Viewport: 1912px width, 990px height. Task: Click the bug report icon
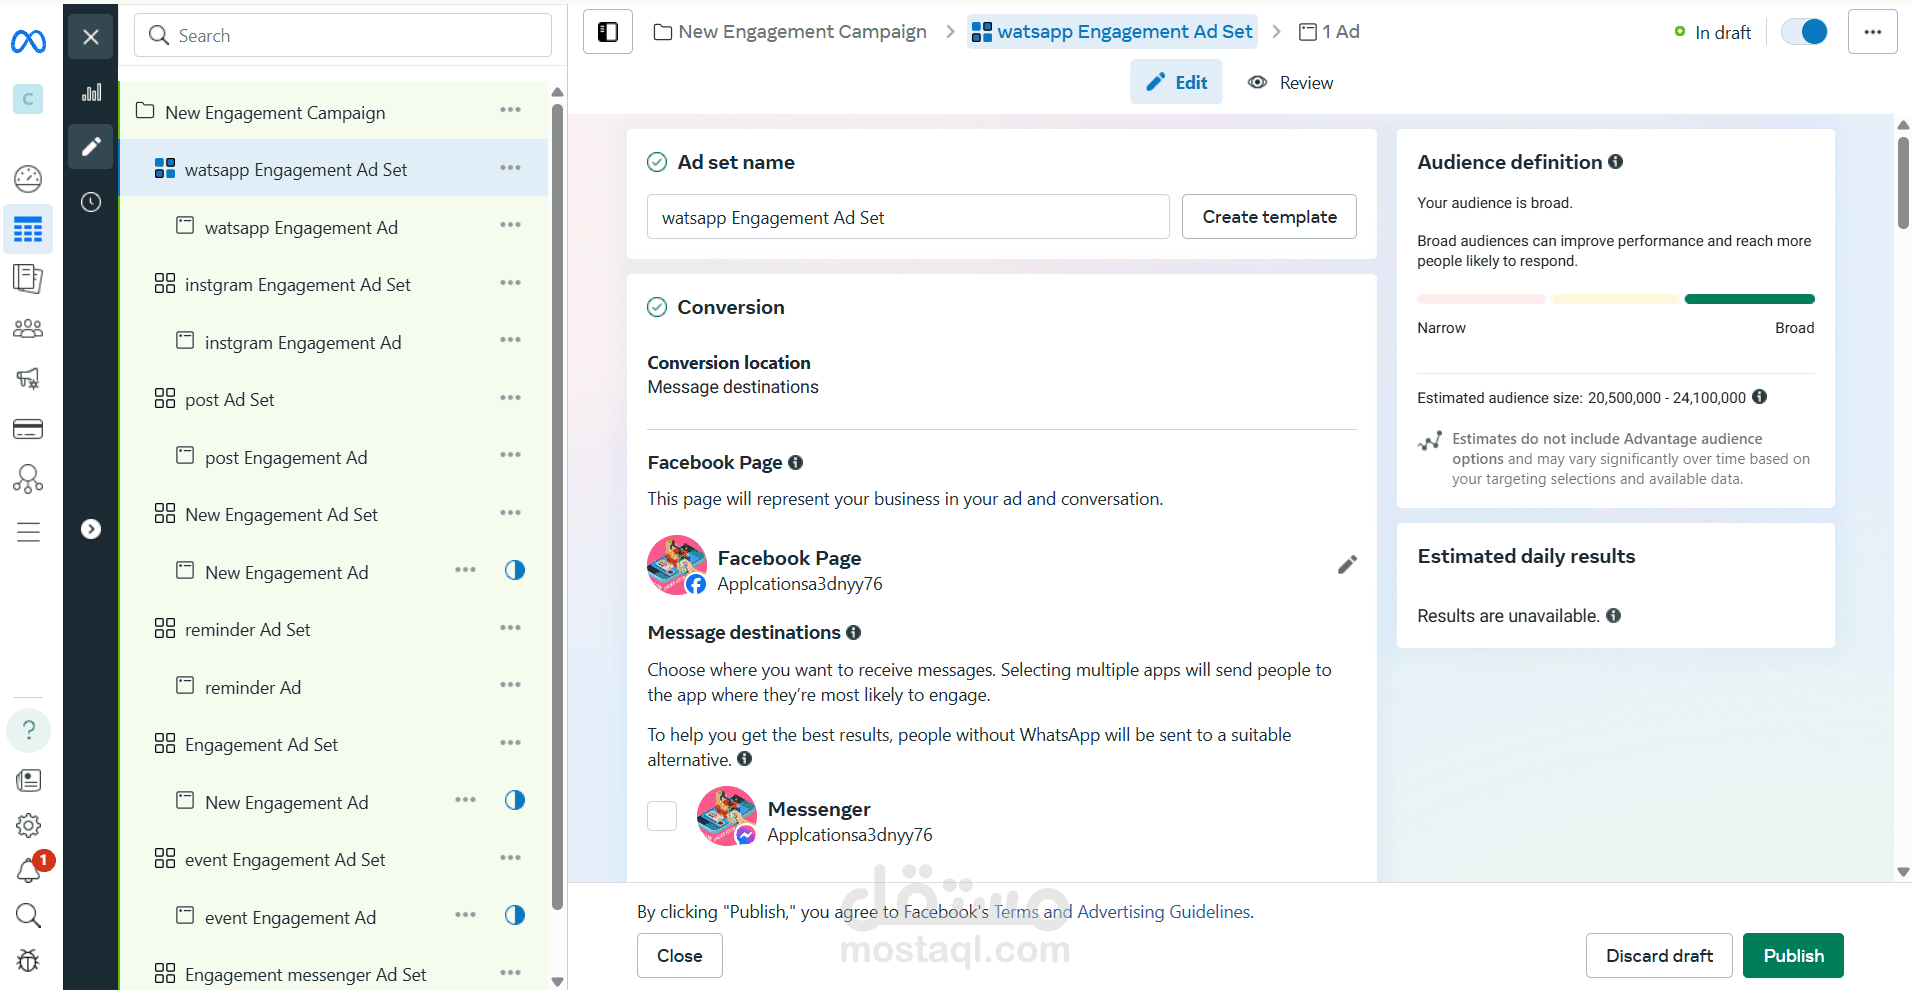(28, 961)
